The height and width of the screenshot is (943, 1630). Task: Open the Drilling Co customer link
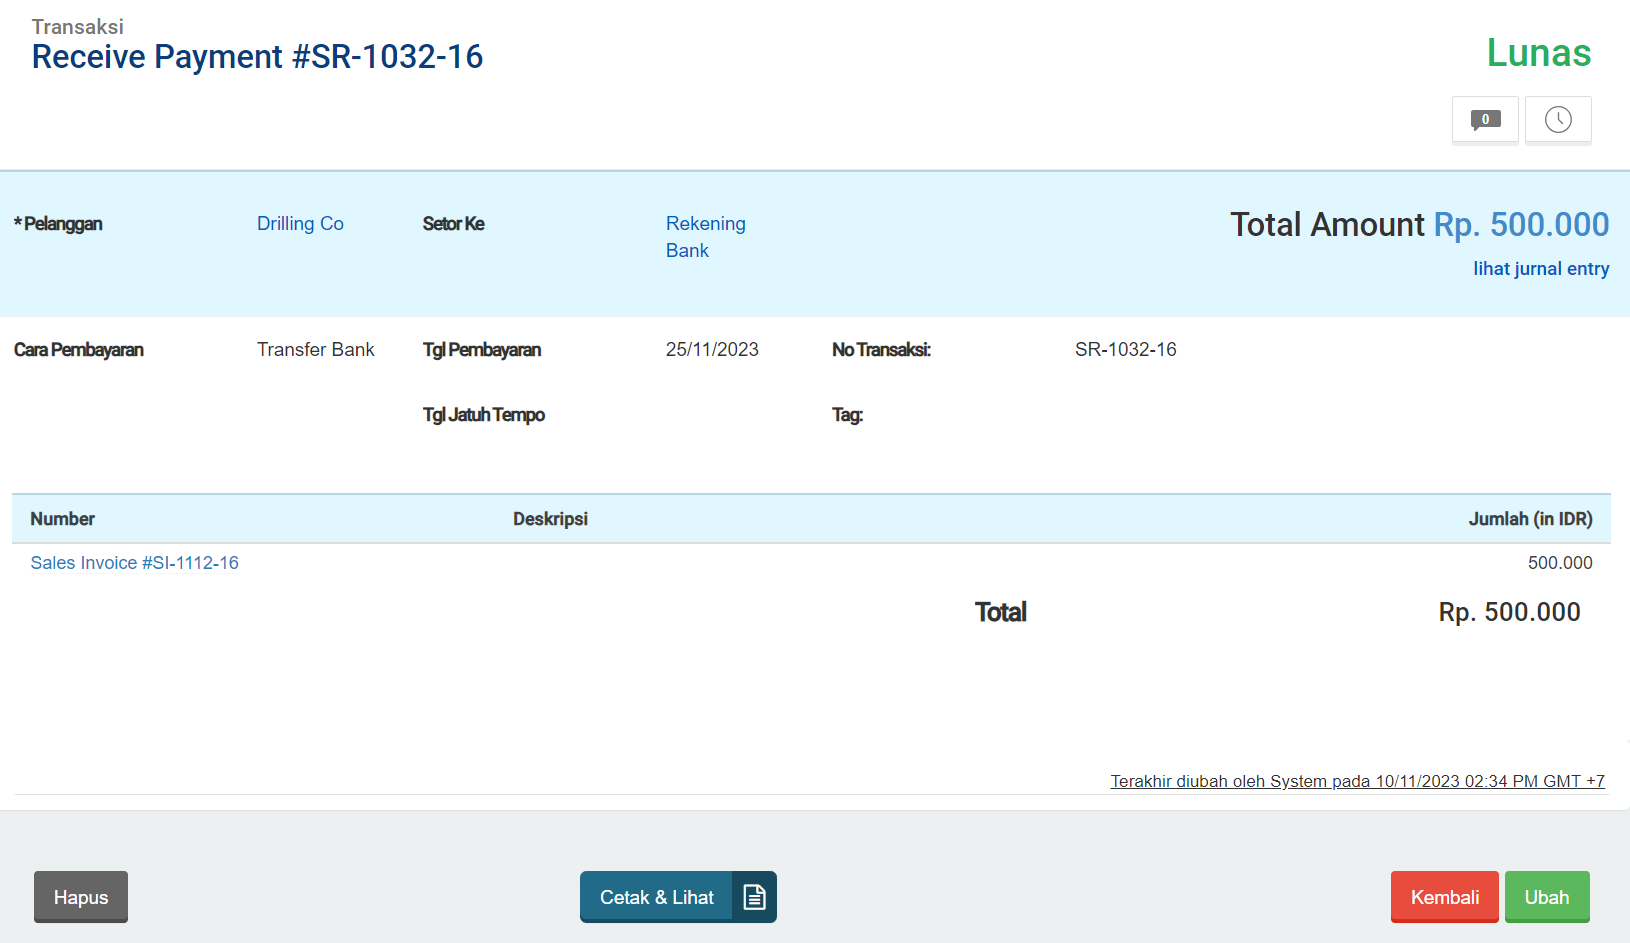pyautogui.click(x=300, y=224)
